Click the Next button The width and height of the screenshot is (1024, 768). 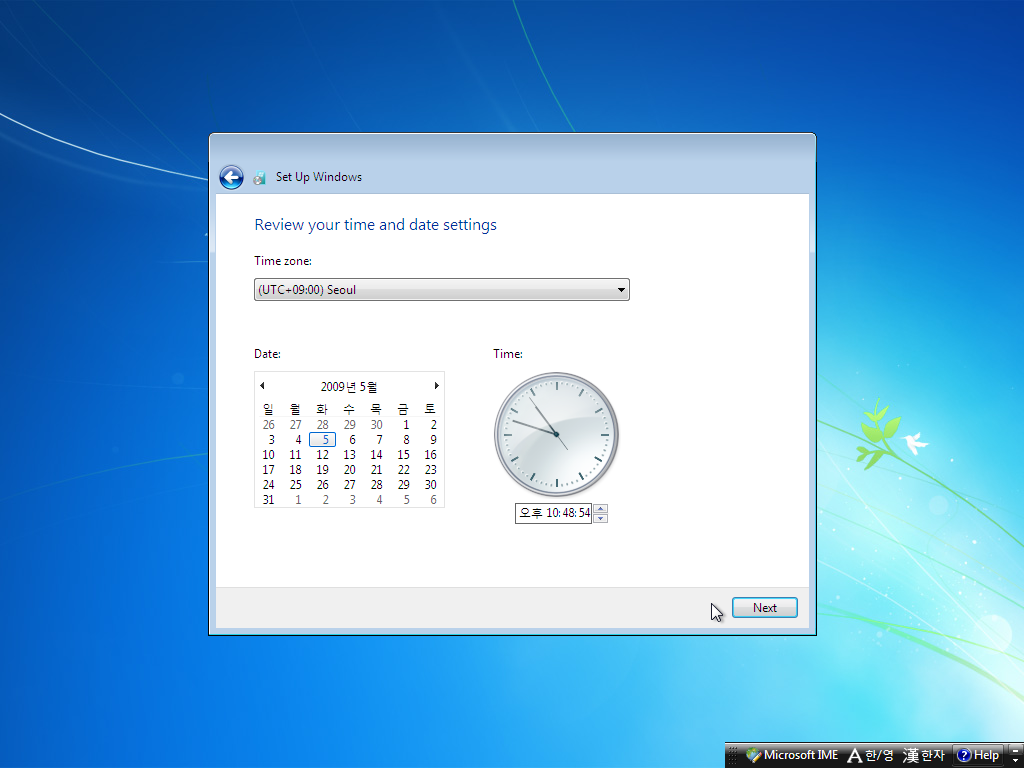pyautogui.click(x=764, y=607)
